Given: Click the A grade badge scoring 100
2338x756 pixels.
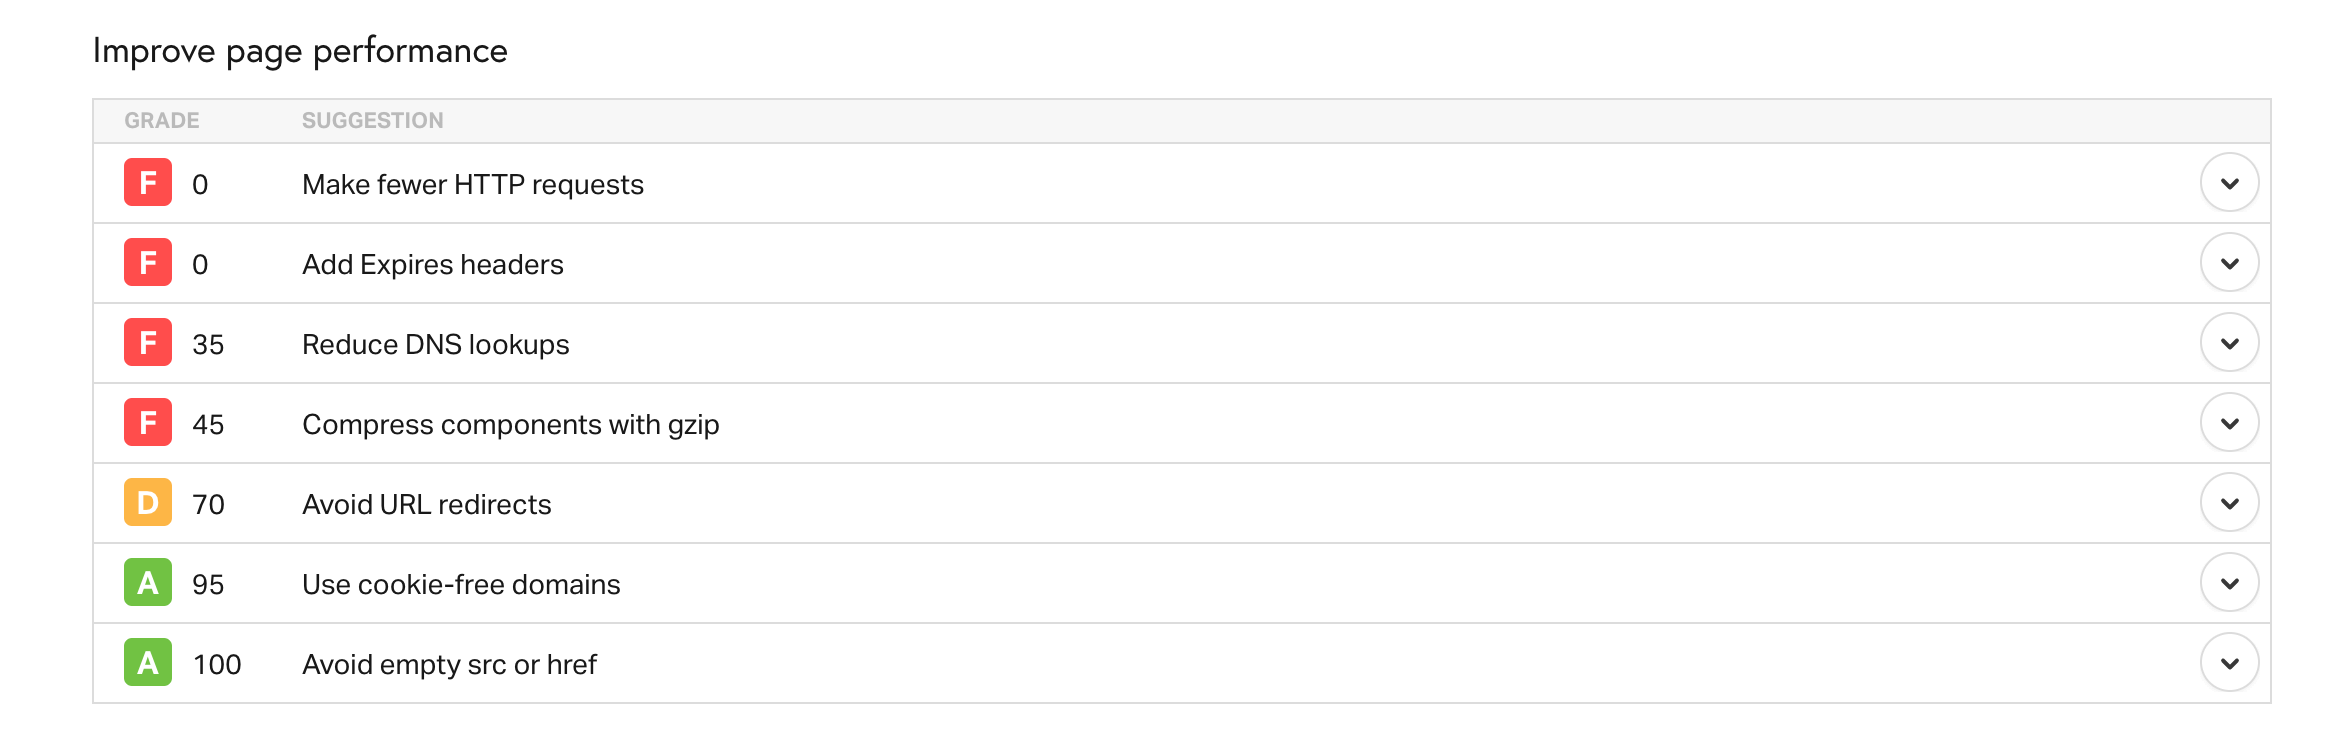Looking at the screenshot, I should (x=148, y=663).
